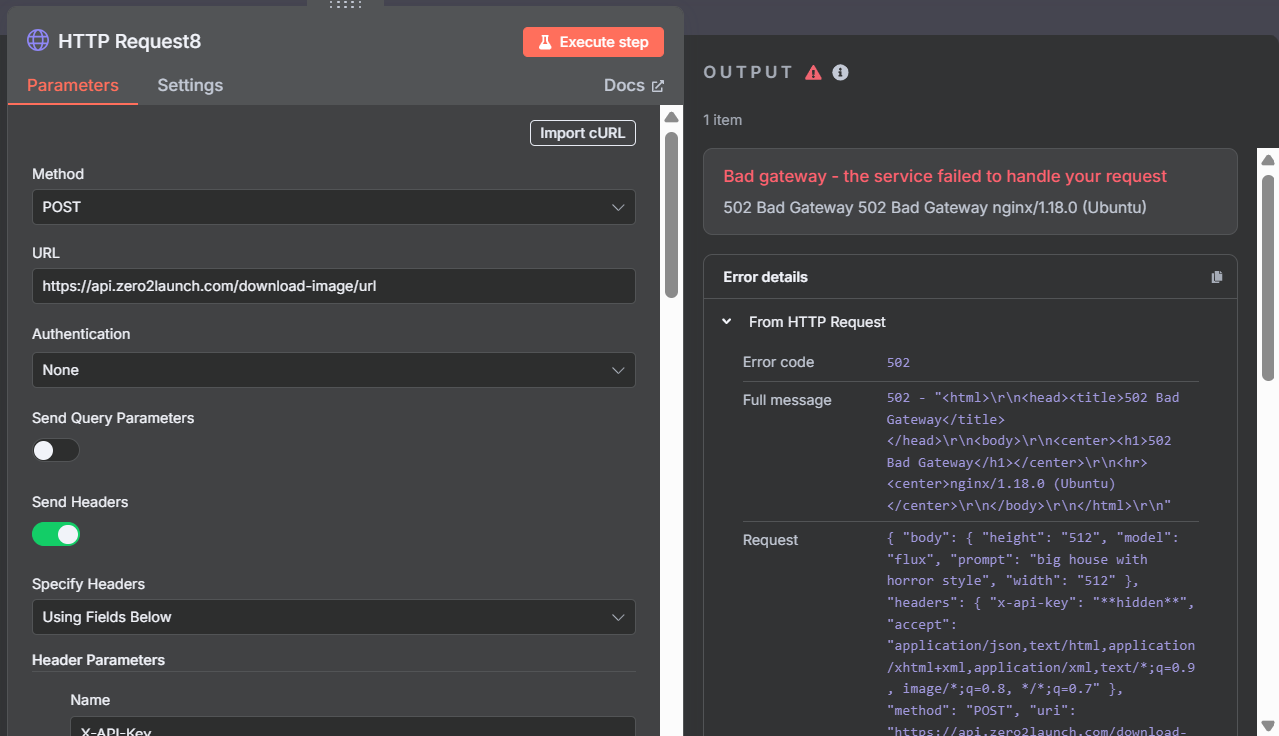Click the output scrollbar down arrow
Image resolution: width=1279 pixels, height=736 pixels.
click(1268, 725)
